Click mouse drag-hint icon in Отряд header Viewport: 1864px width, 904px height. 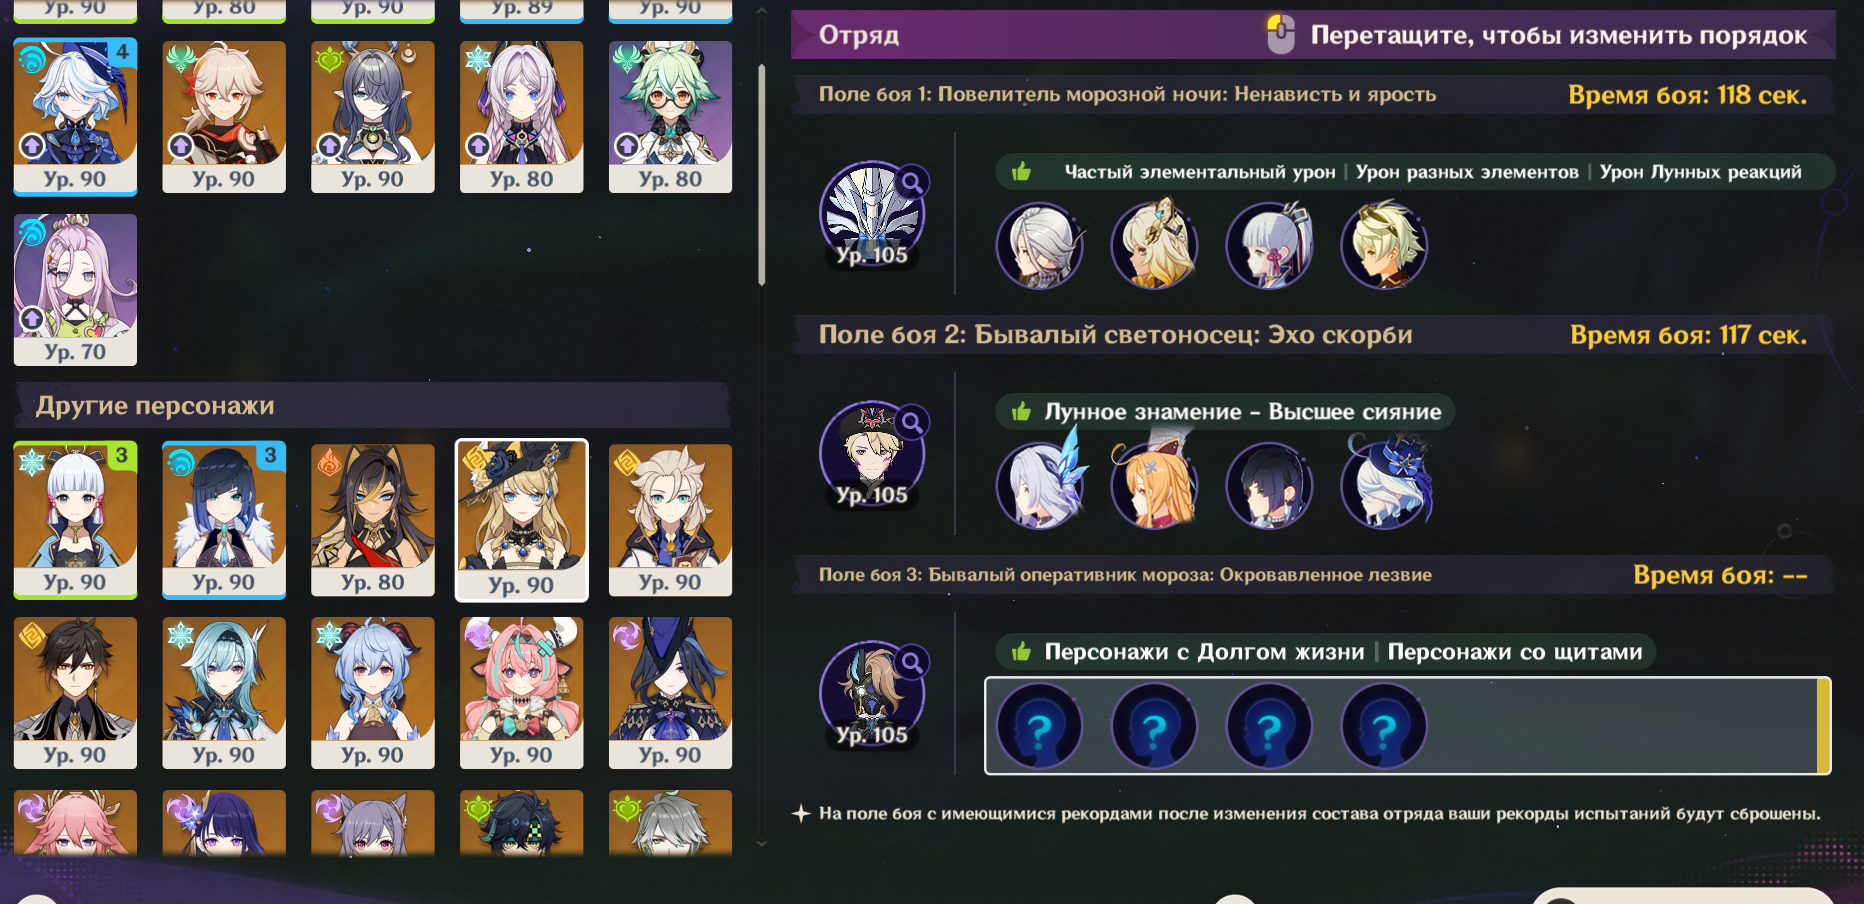point(1280,35)
